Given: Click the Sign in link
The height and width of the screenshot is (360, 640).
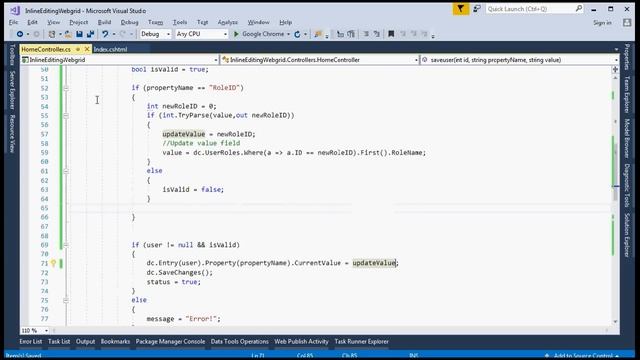Looking at the screenshot, I should 602,23.
